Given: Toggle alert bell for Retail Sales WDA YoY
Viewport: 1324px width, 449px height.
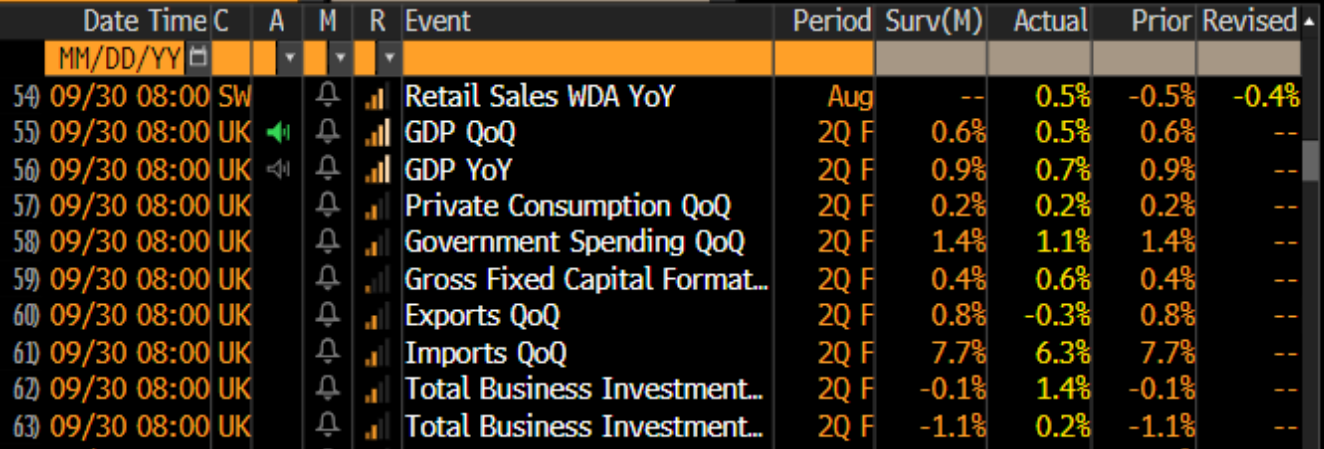Looking at the screenshot, I should [x=327, y=96].
